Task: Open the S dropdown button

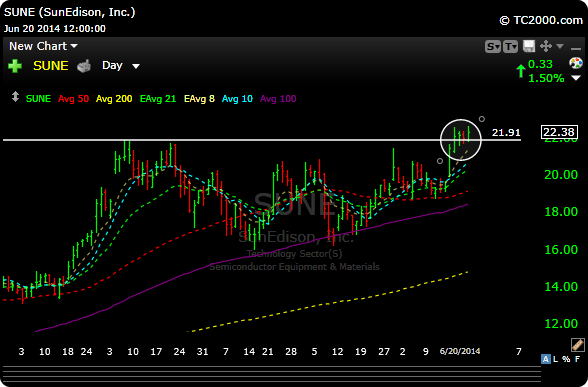Action: [492, 47]
